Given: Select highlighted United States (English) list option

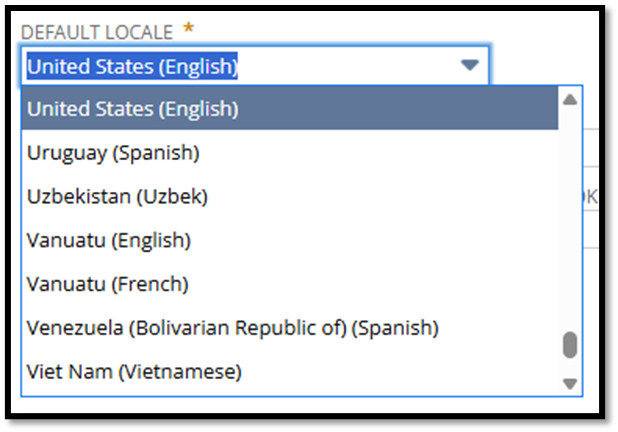Looking at the screenshot, I should [x=290, y=108].
